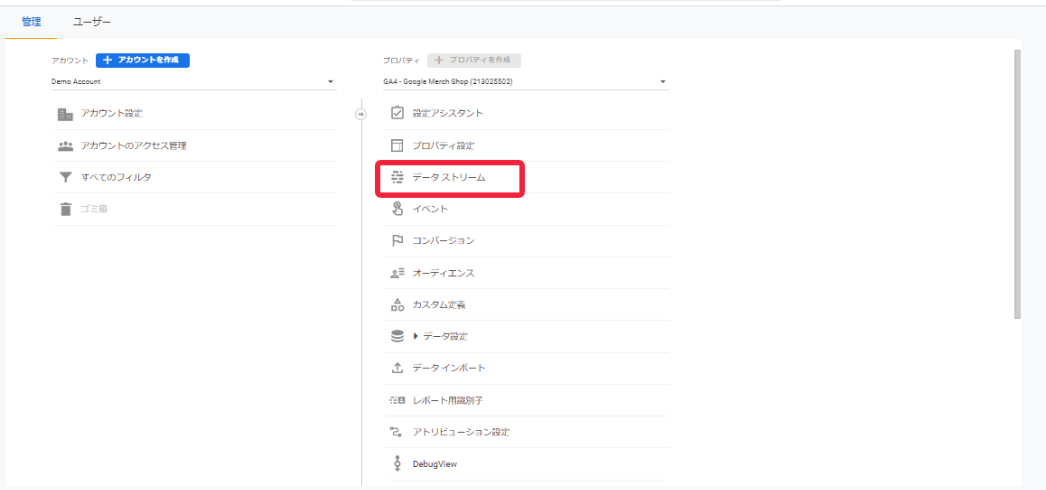Open カスタム定義
Viewport: 1046px width, 490px height.
[439, 305]
